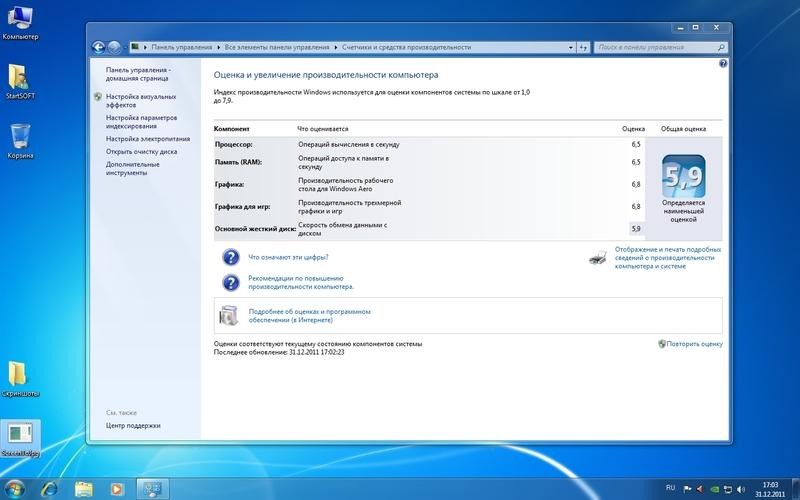This screenshot has width=800, height=500.
Task: Click the question icon beside 'Рекомендации по повышению'
Action: (x=231, y=283)
